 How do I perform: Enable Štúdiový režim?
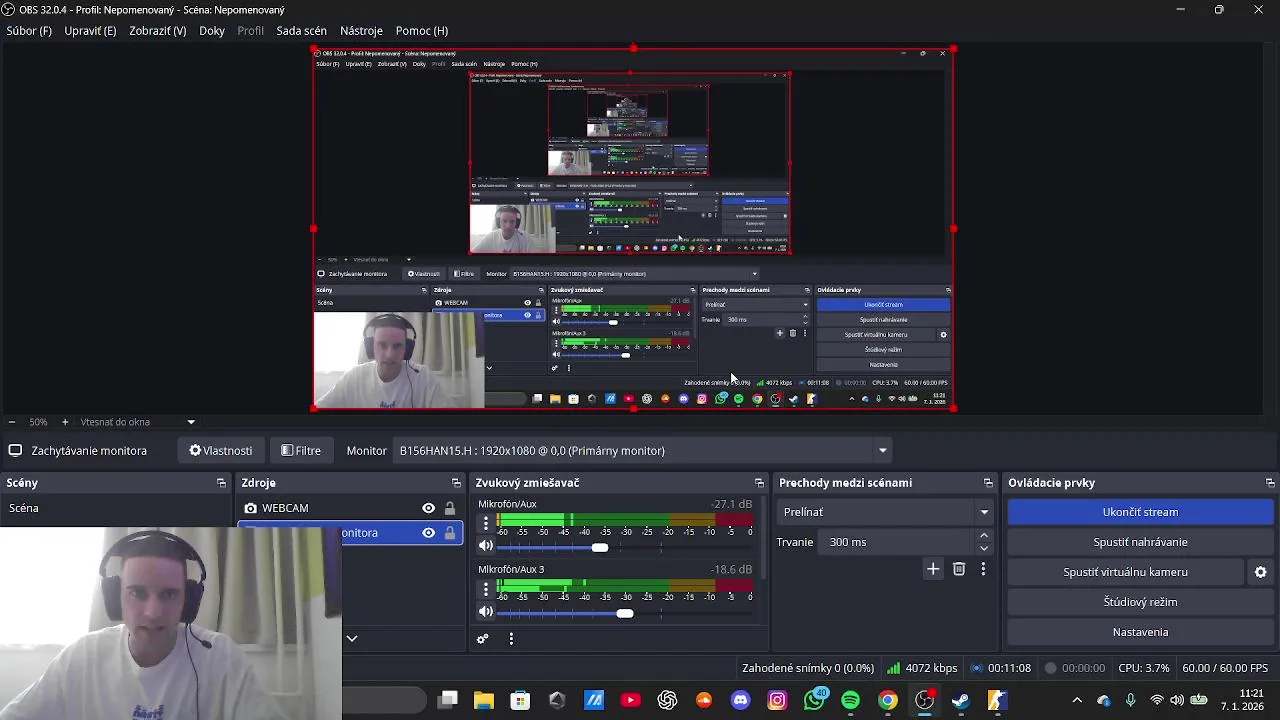pyautogui.click(x=1140, y=602)
